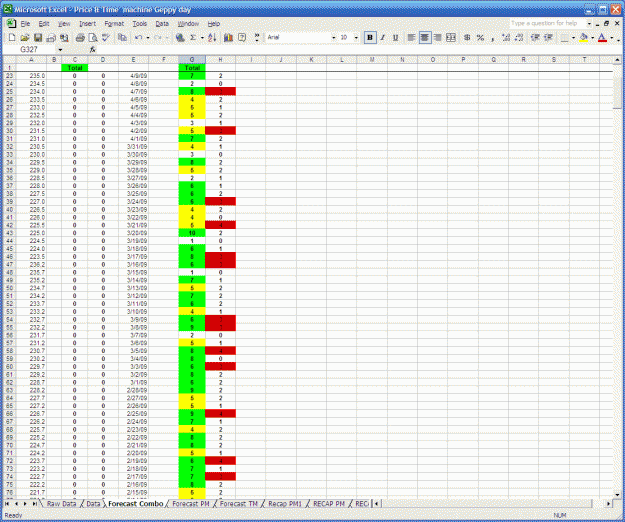Save the workbook with the floppy disk icon
The height and width of the screenshot is (522, 625).
[38, 37]
